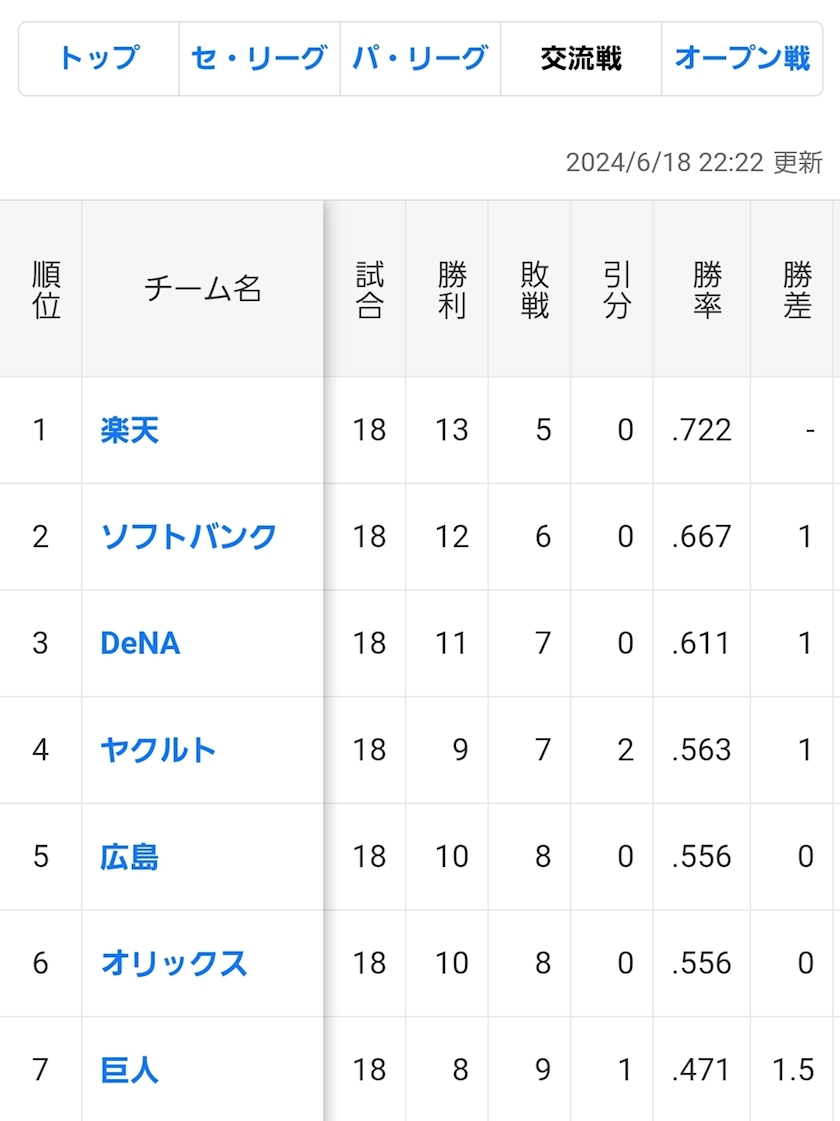840x1121 pixels.
Task: Select the 交流戦 tab
Action: pos(581,59)
